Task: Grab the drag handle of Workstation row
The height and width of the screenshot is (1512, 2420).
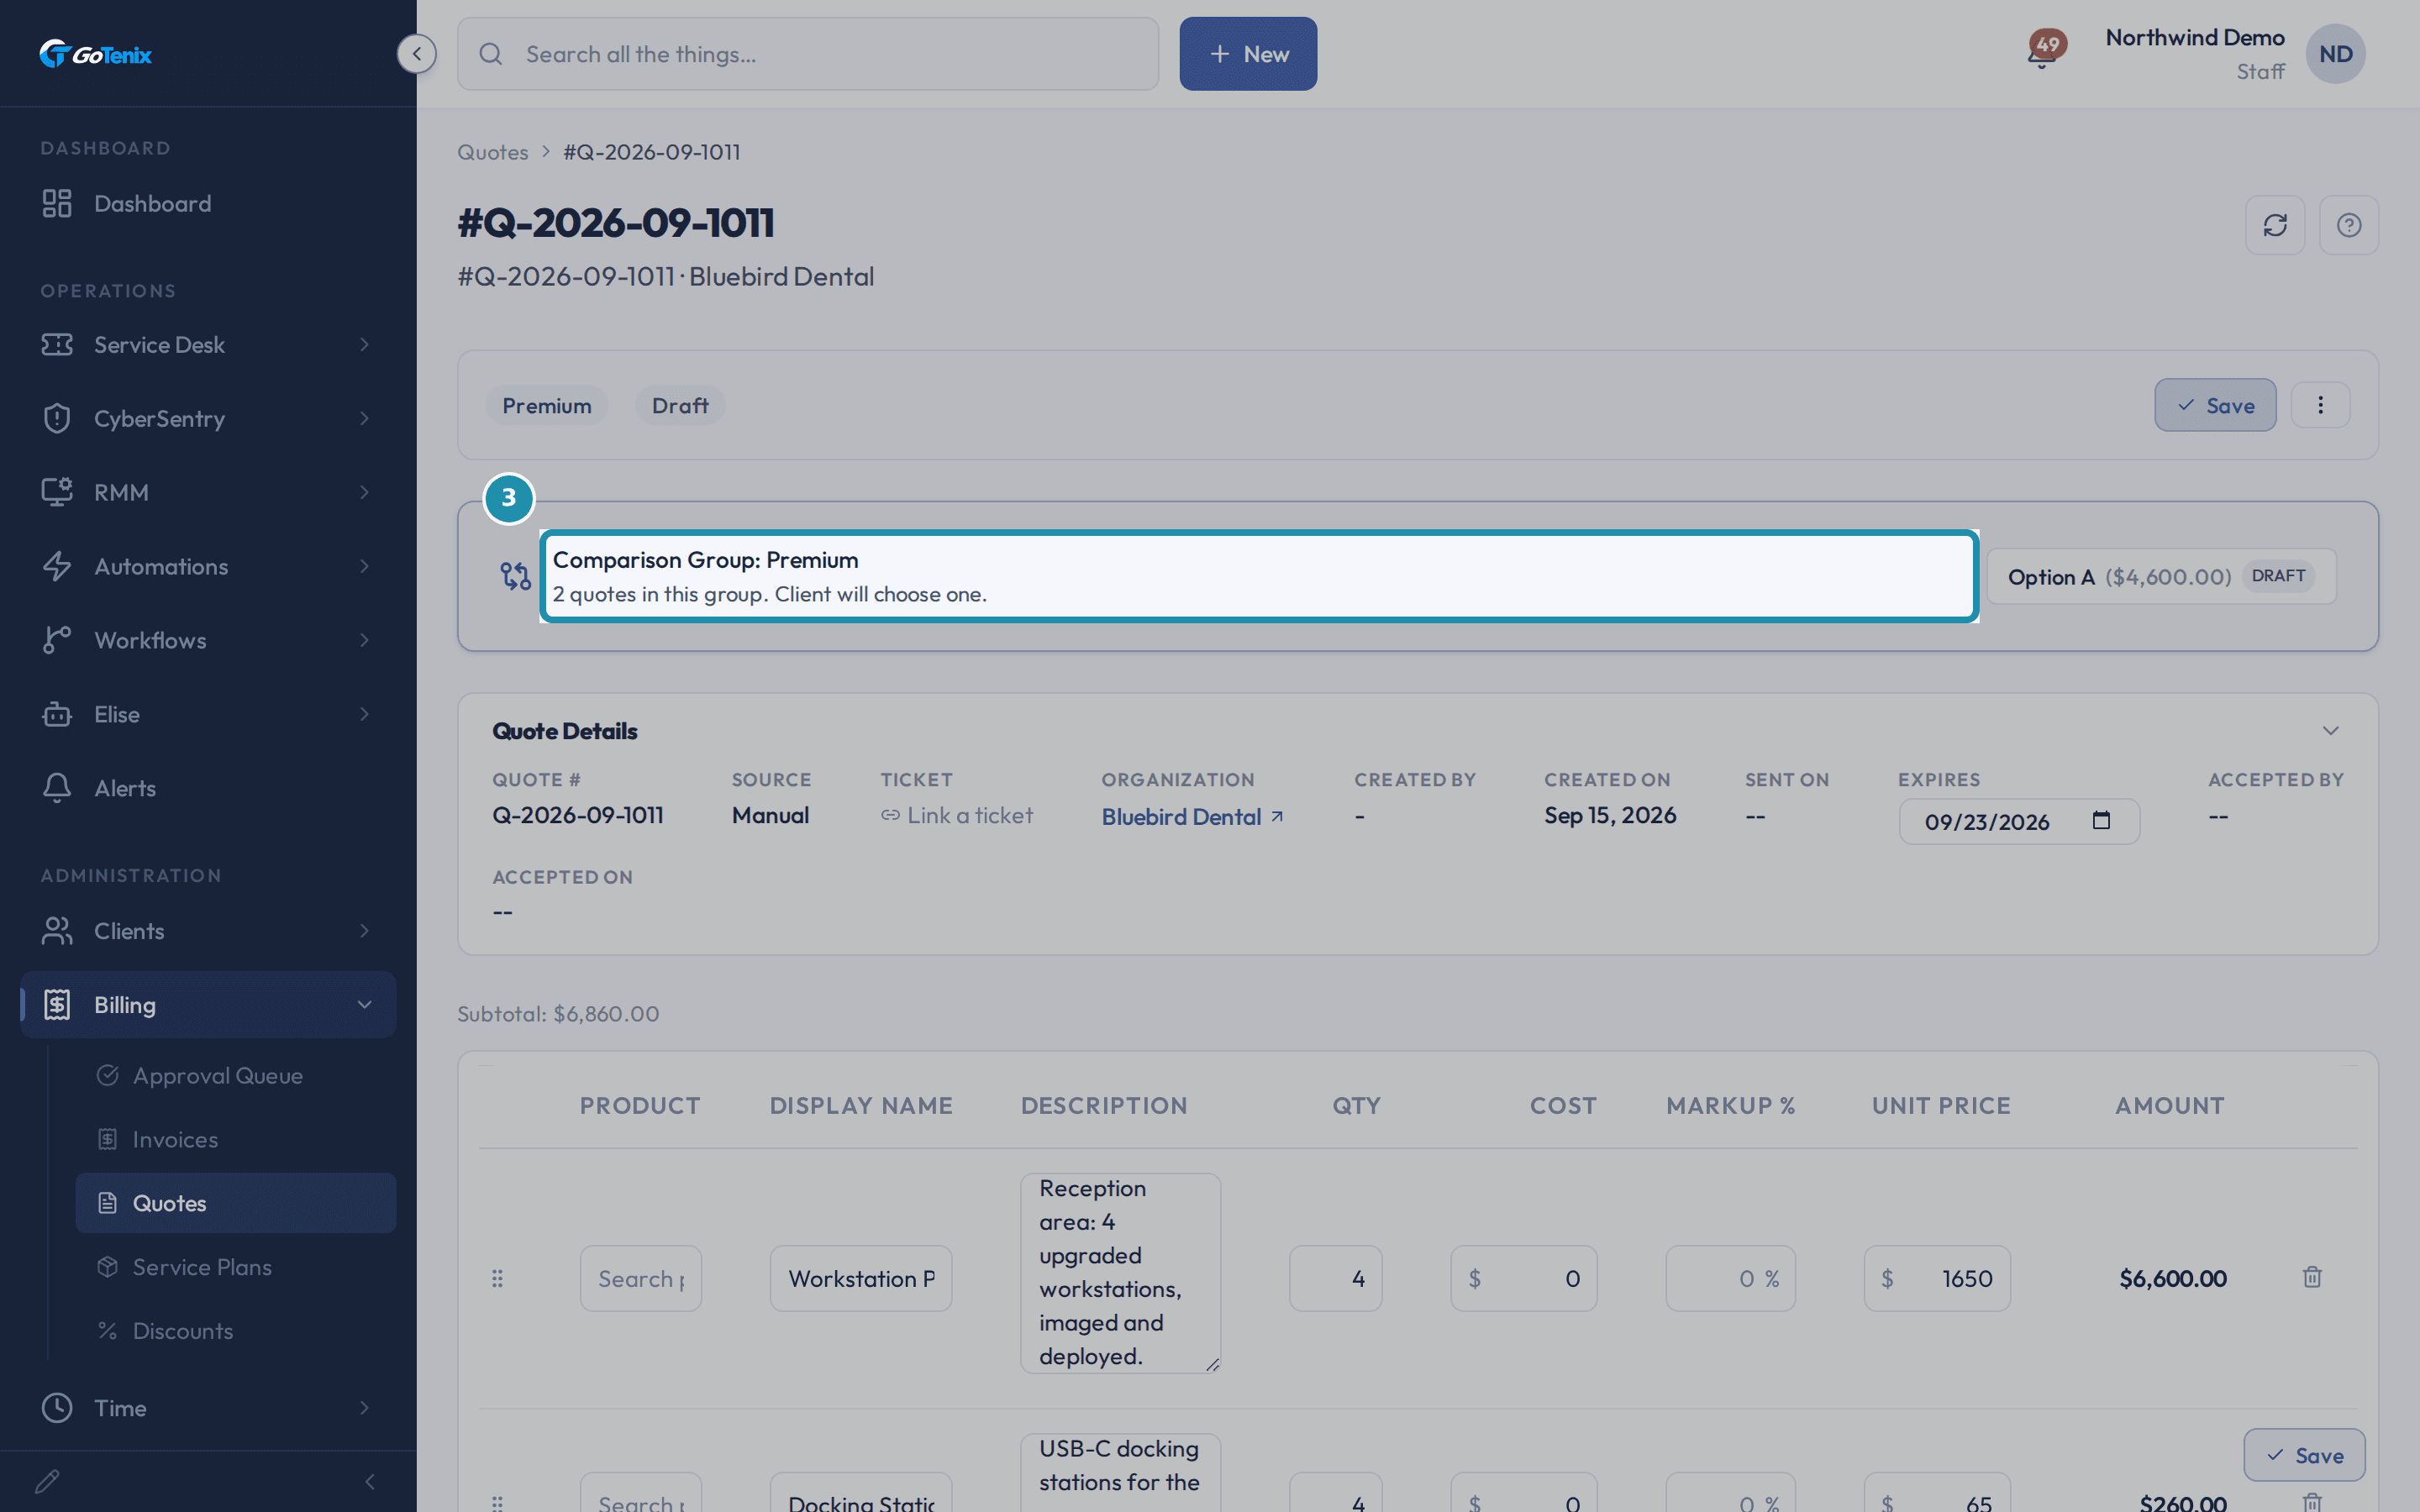Action: pyautogui.click(x=497, y=1278)
